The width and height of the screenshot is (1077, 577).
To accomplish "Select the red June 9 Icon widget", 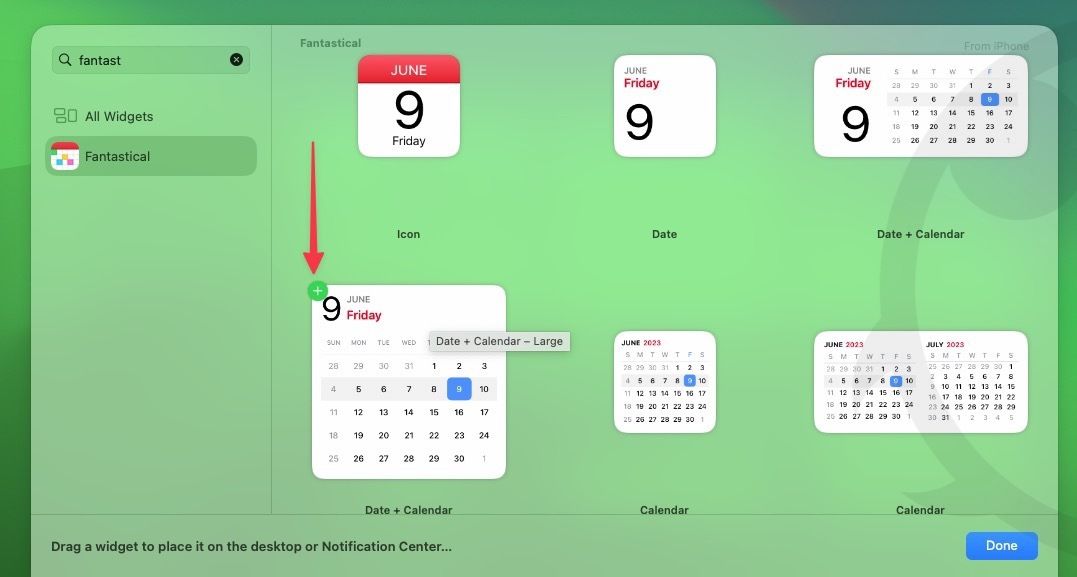I will pyautogui.click(x=408, y=105).
